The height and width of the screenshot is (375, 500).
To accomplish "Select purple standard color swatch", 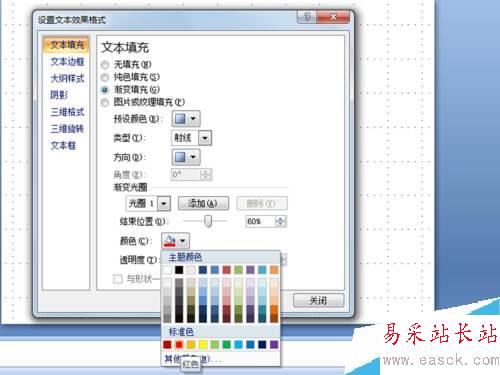I will coord(274,344).
